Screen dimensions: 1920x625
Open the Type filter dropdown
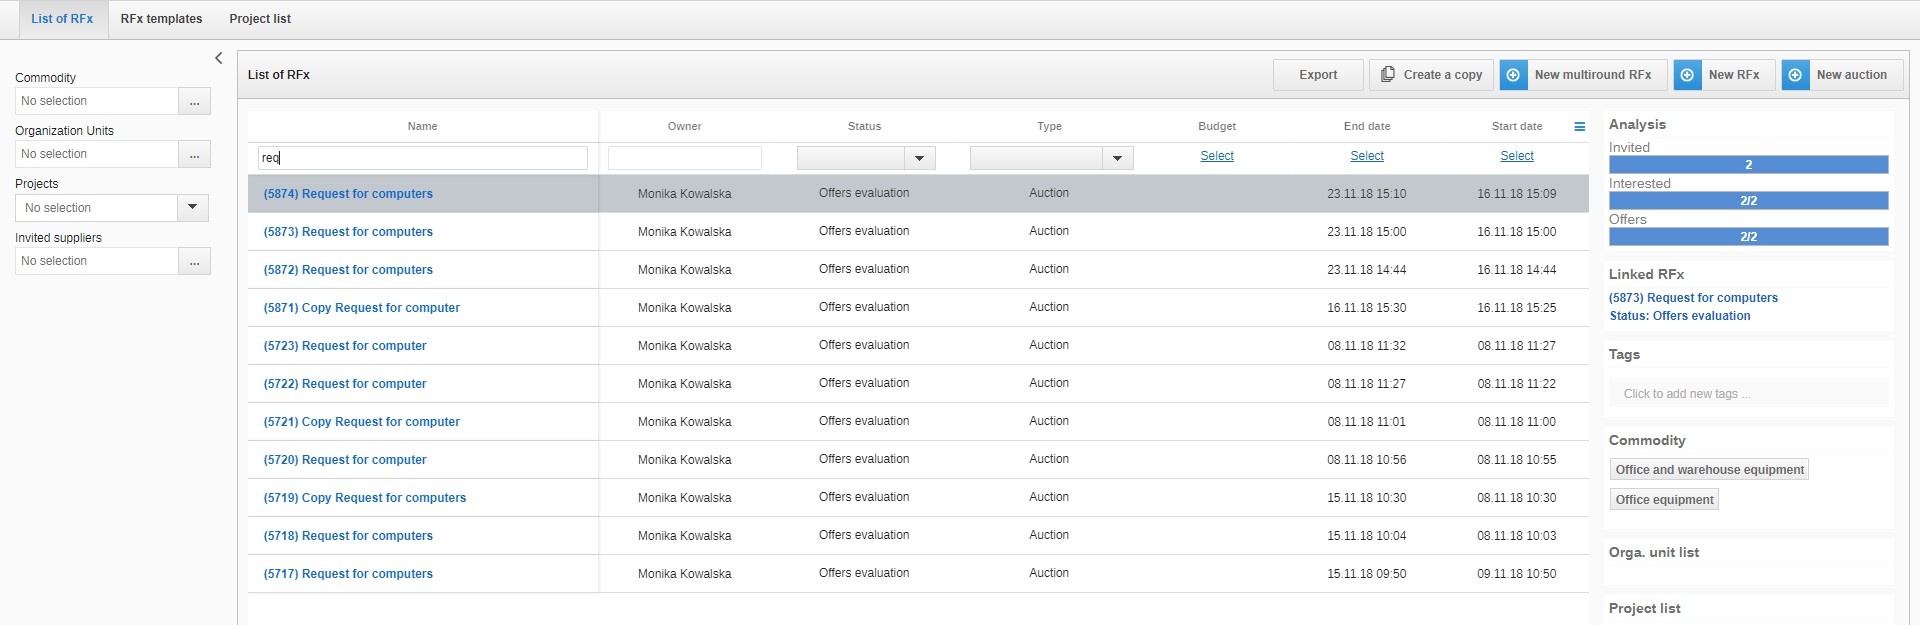pyautogui.click(x=1117, y=158)
